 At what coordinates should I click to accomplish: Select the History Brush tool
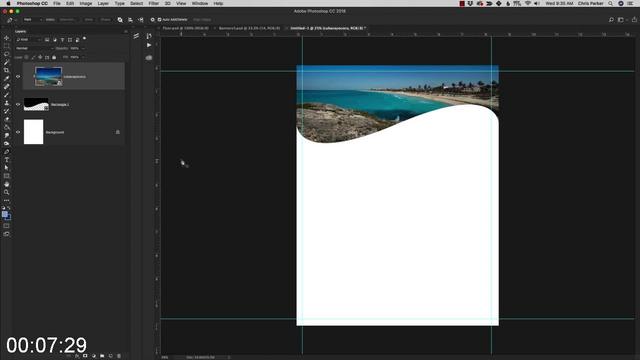click(x=7, y=111)
